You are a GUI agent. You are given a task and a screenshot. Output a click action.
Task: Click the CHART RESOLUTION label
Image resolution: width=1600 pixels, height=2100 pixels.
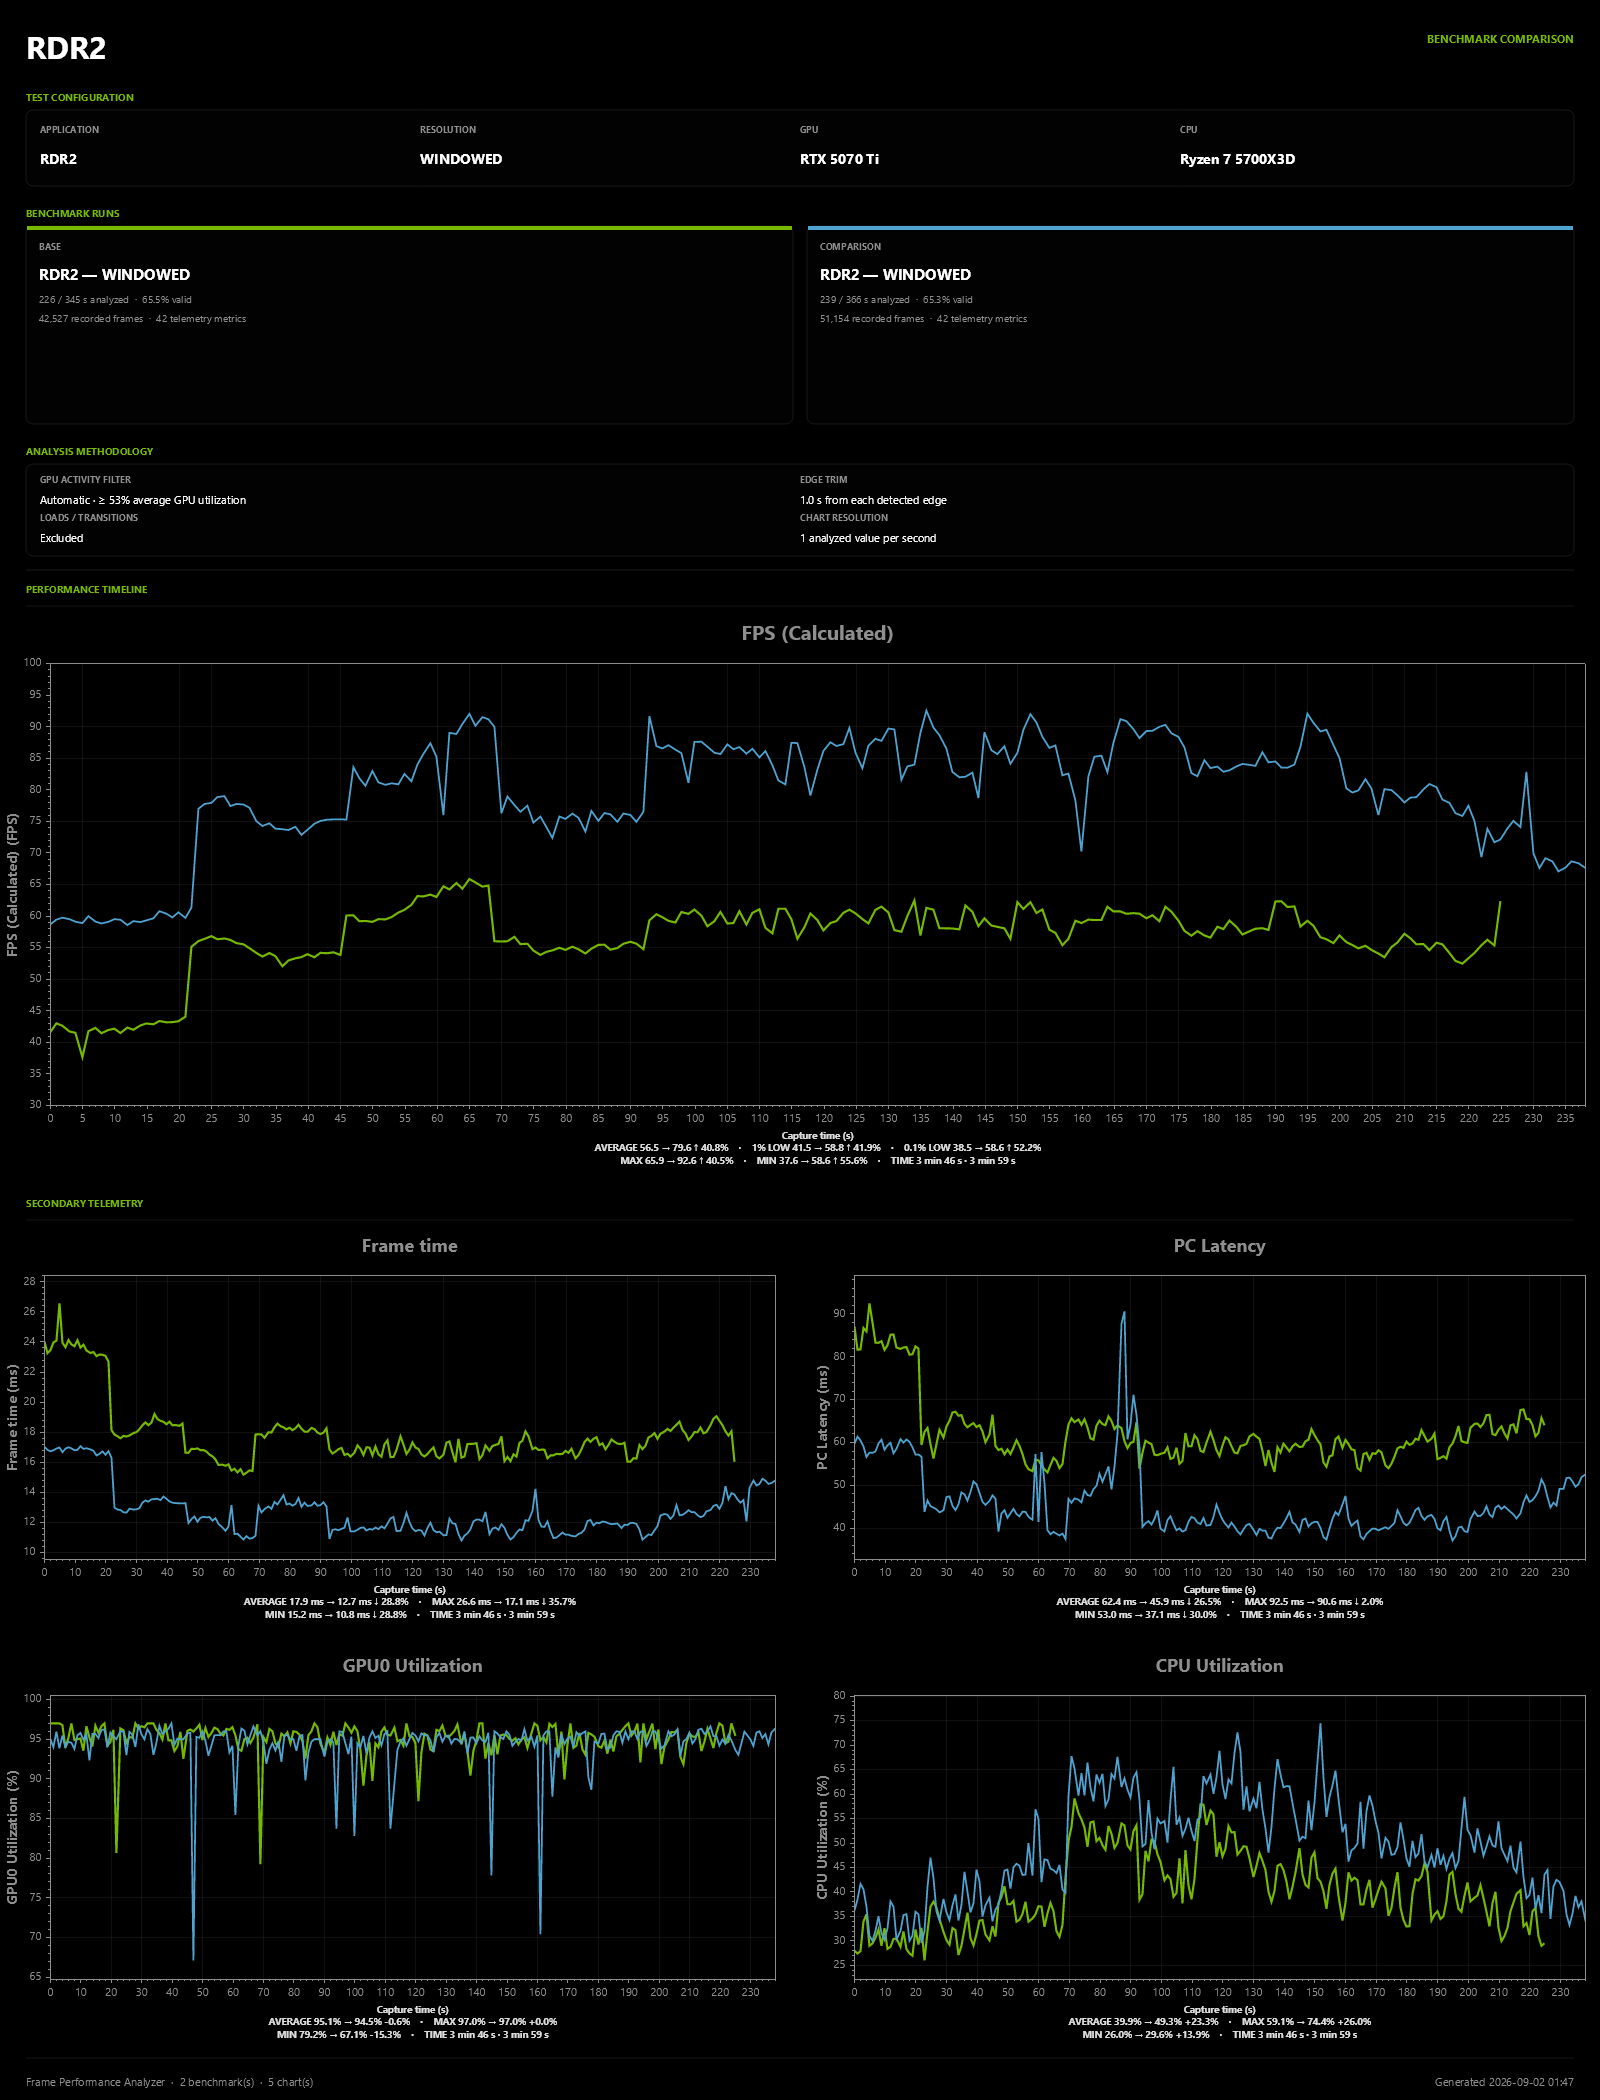point(844,518)
